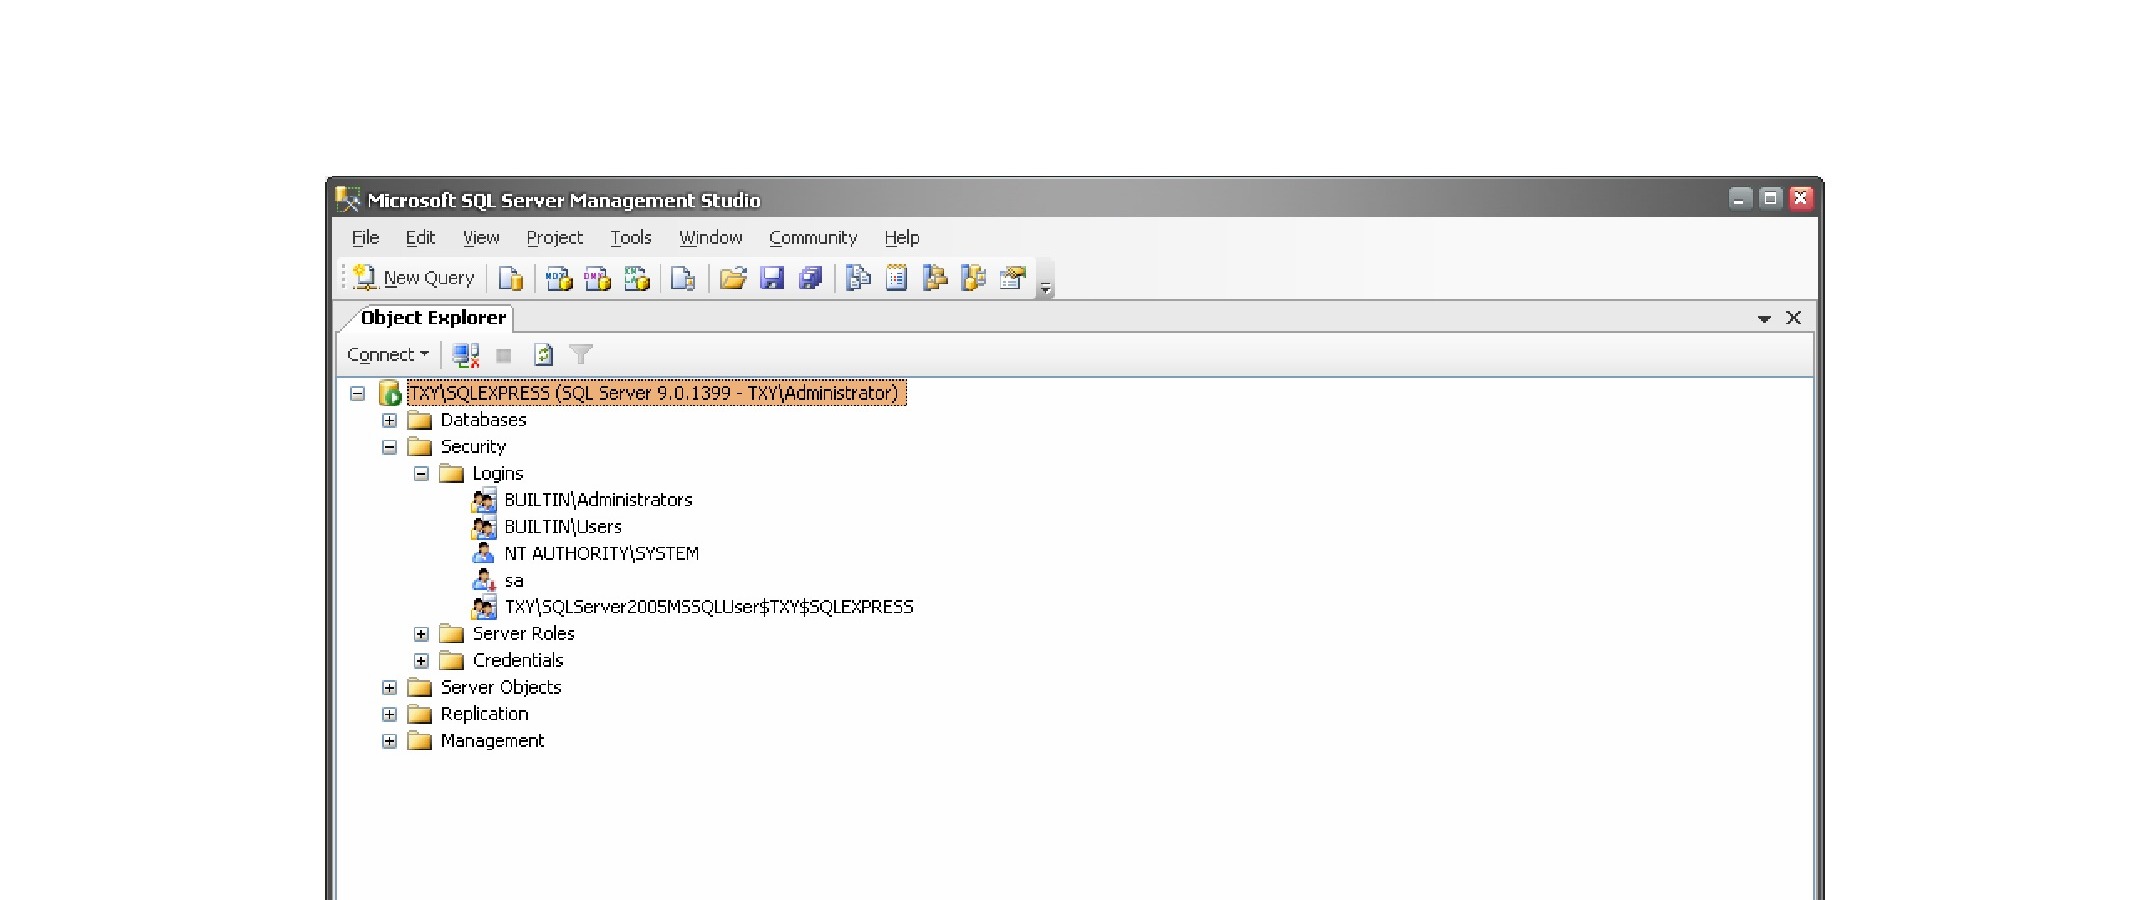
Task: Select the Databases folder label
Action: pyautogui.click(x=483, y=420)
